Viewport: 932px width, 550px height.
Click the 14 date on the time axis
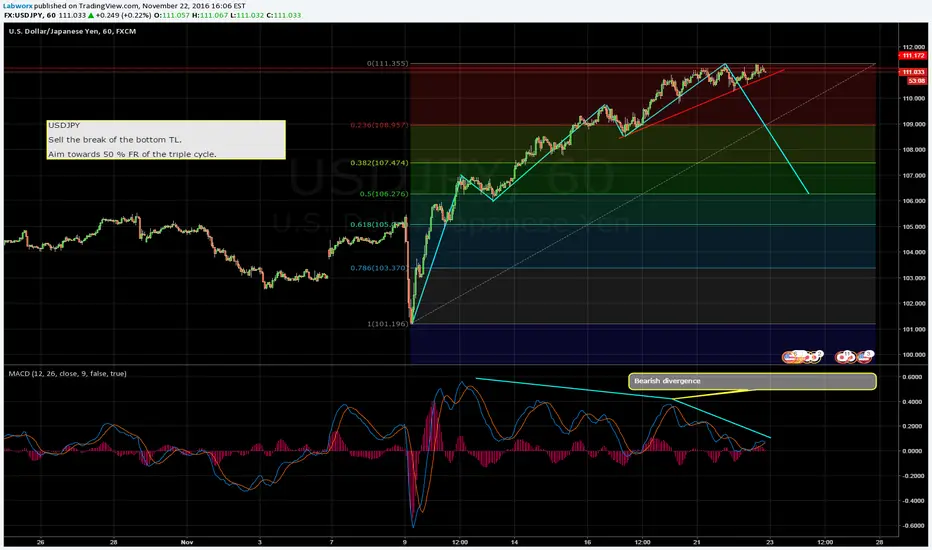[514, 542]
